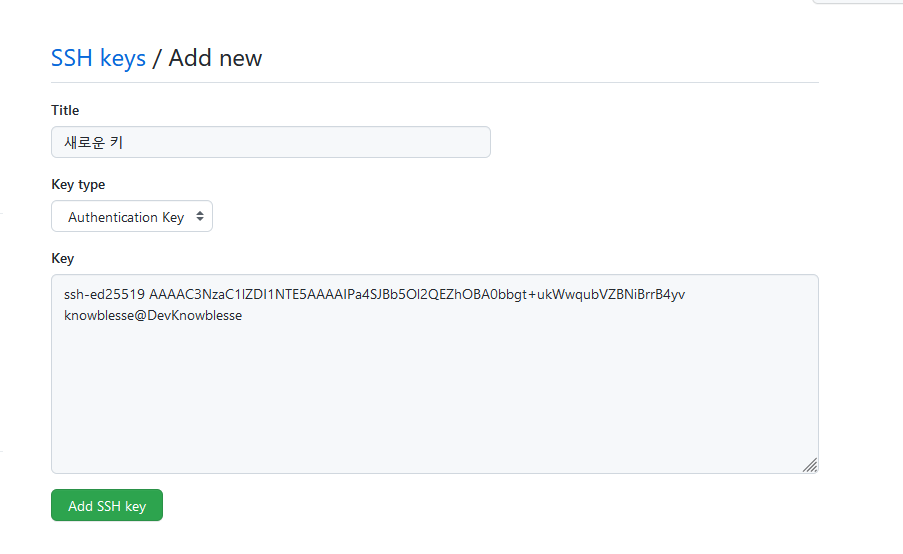Click the long AAAAC3Nza key string
This screenshot has height=554, width=903.
pos(417,294)
